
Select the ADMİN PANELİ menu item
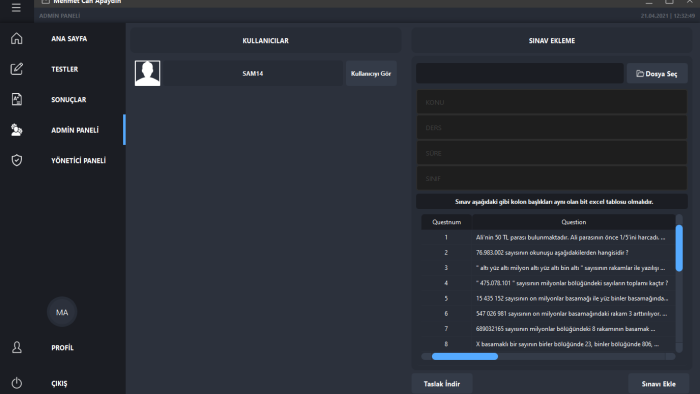[75, 130]
